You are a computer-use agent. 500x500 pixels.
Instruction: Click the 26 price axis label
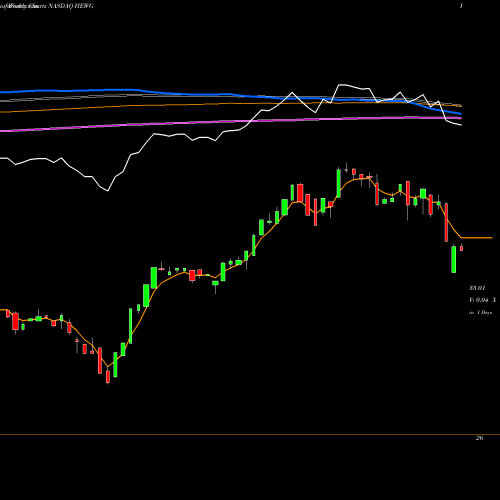click(x=479, y=438)
